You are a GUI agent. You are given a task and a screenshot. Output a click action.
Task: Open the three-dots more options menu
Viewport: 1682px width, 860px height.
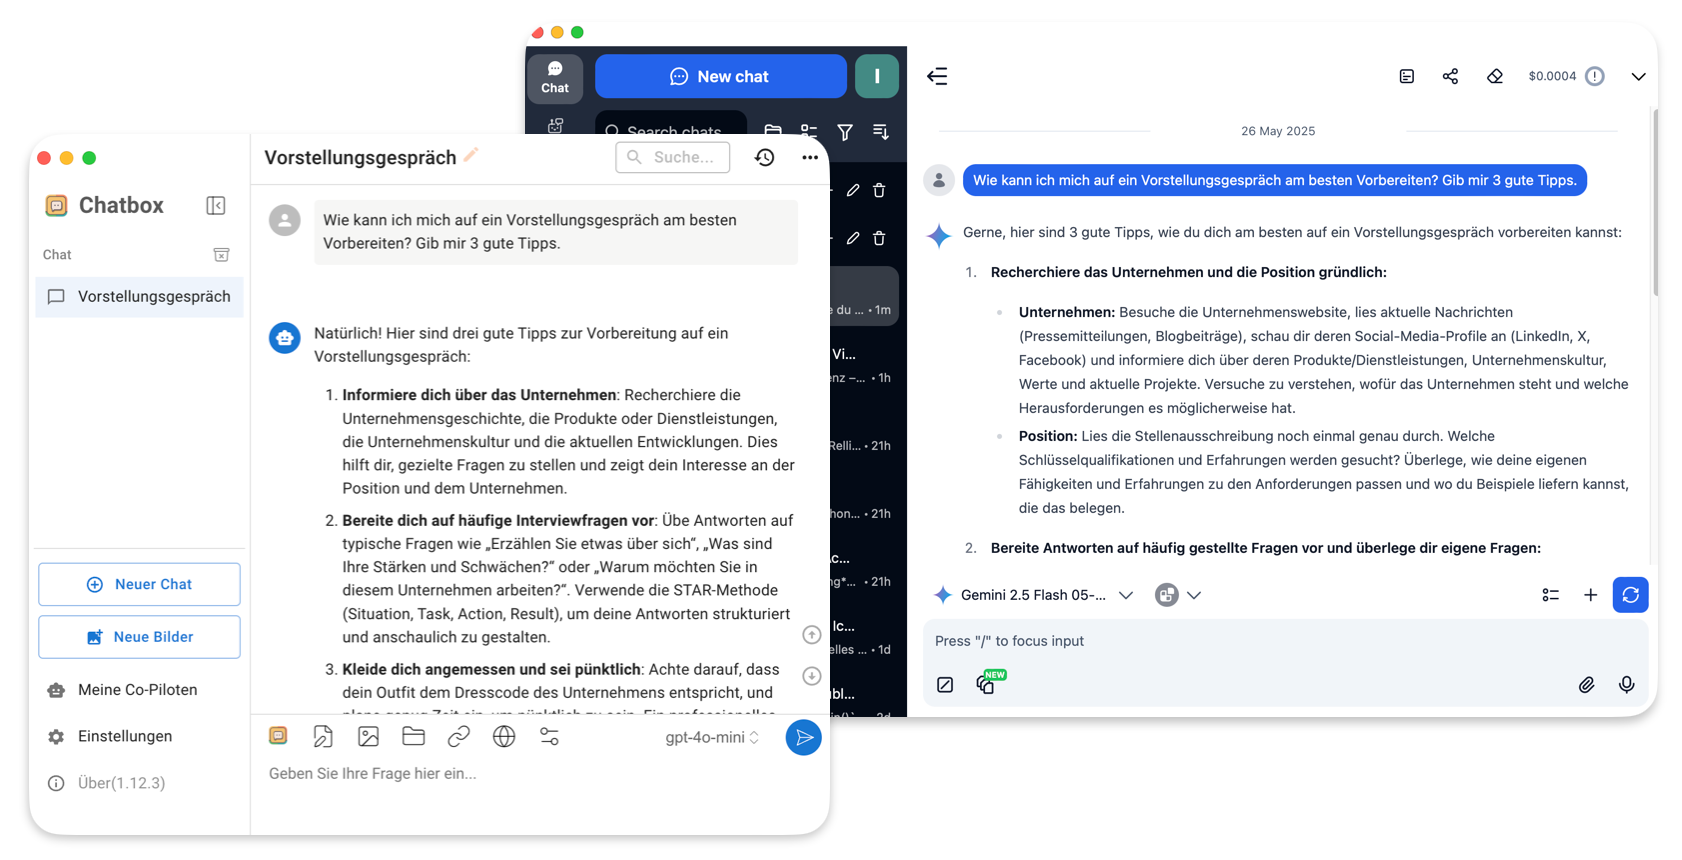810,157
